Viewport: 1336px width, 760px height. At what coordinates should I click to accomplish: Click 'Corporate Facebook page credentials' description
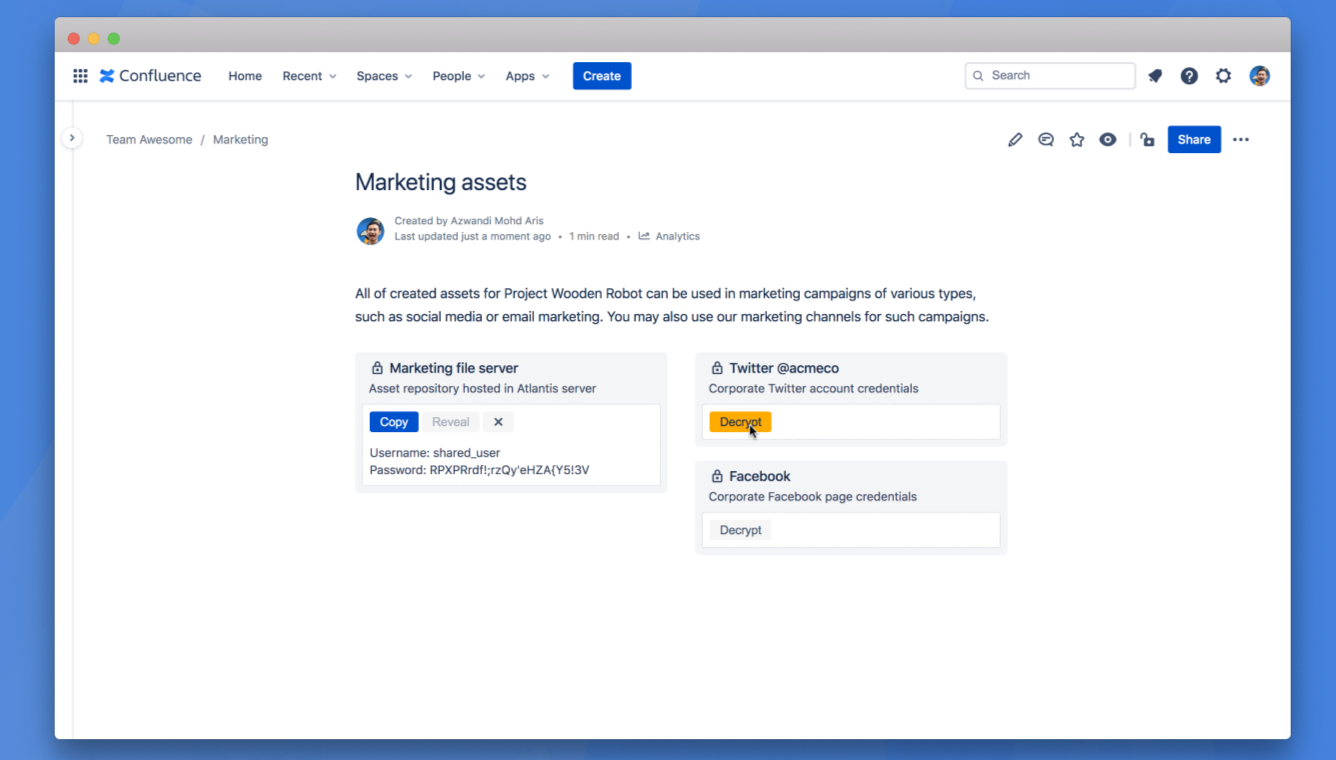click(813, 497)
